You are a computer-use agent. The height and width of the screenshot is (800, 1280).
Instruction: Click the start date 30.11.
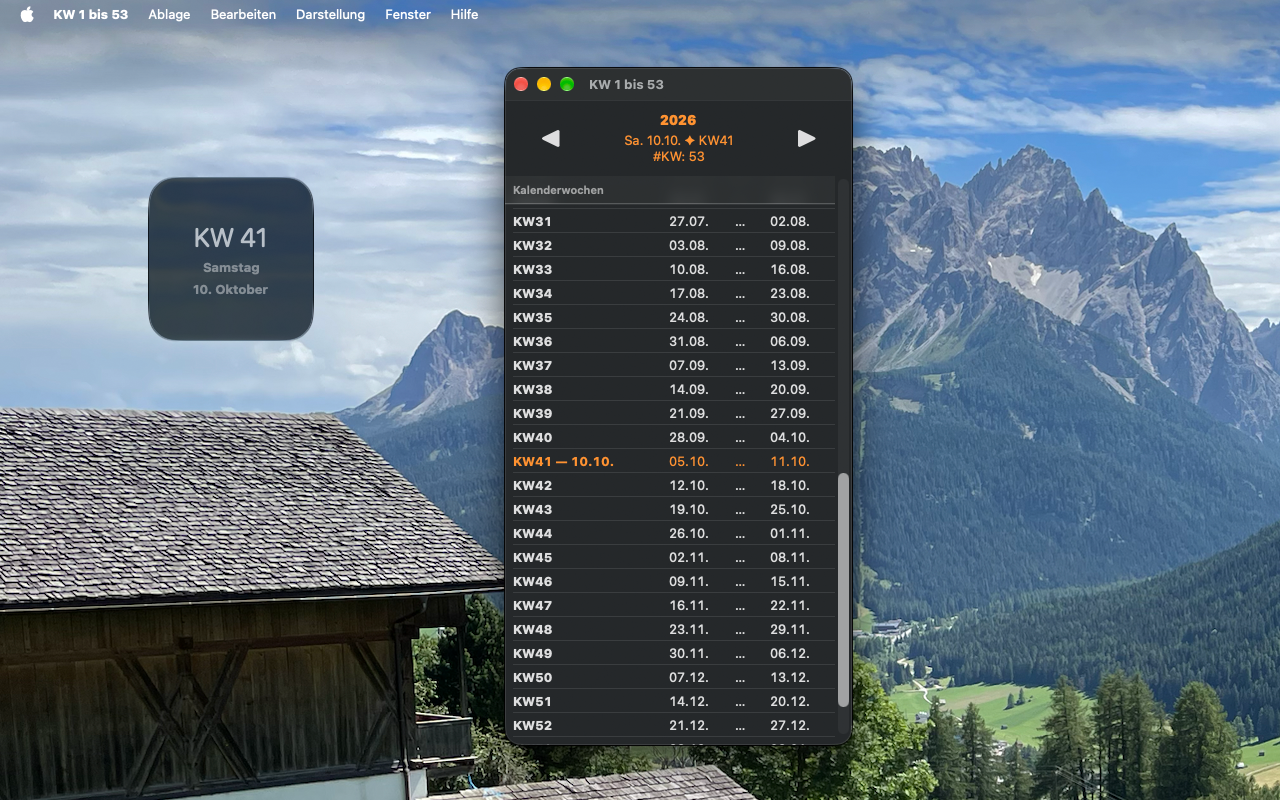(689, 653)
